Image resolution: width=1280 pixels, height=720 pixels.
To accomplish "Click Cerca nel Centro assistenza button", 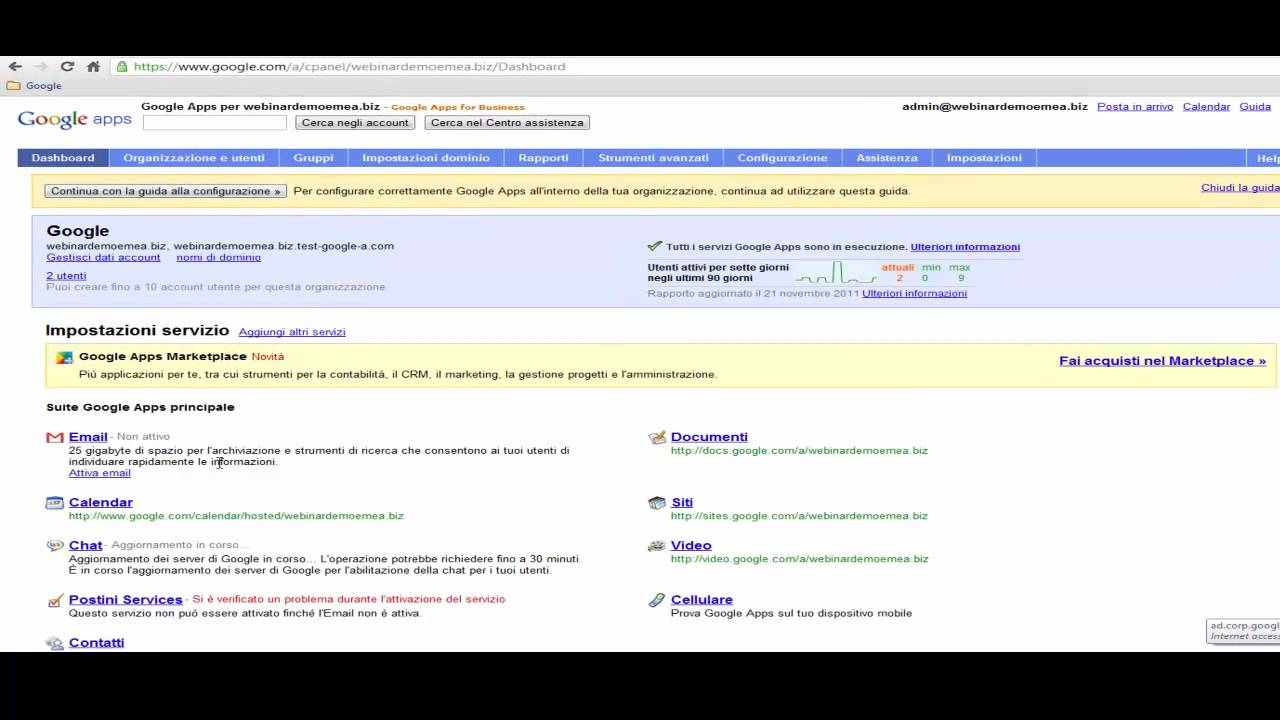I will pos(507,123).
